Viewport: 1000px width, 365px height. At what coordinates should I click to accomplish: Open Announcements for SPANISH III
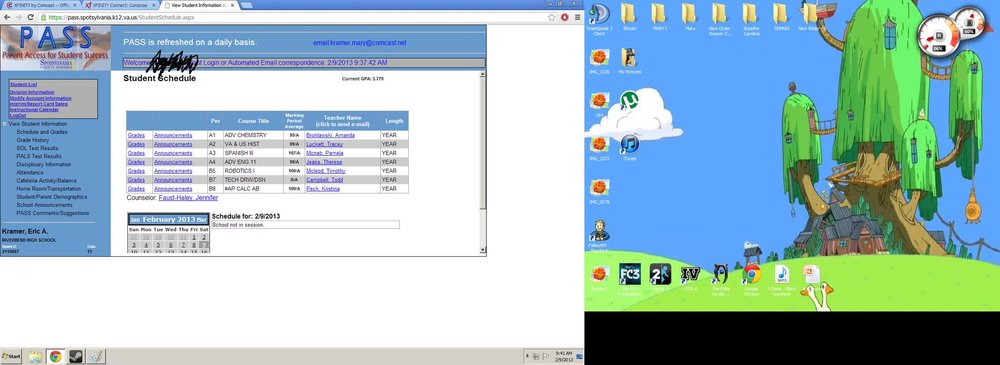pyautogui.click(x=173, y=153)
